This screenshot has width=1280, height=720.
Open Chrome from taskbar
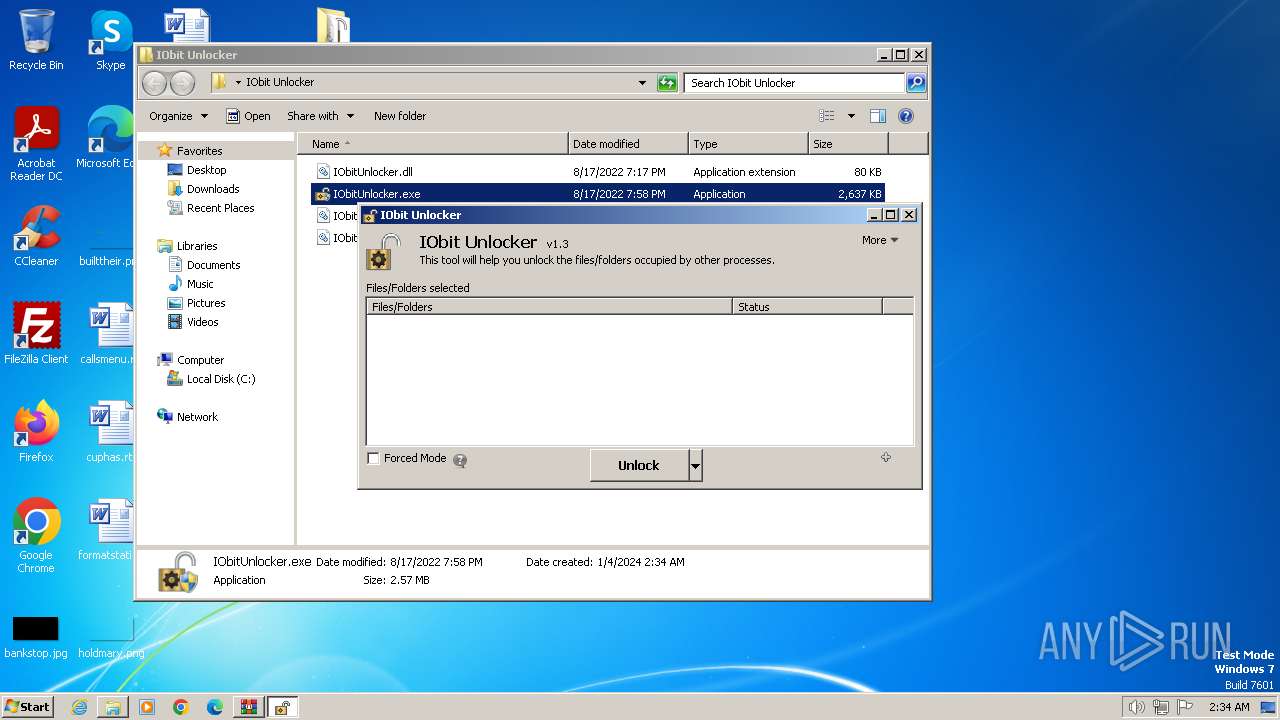tap(180, 707)
